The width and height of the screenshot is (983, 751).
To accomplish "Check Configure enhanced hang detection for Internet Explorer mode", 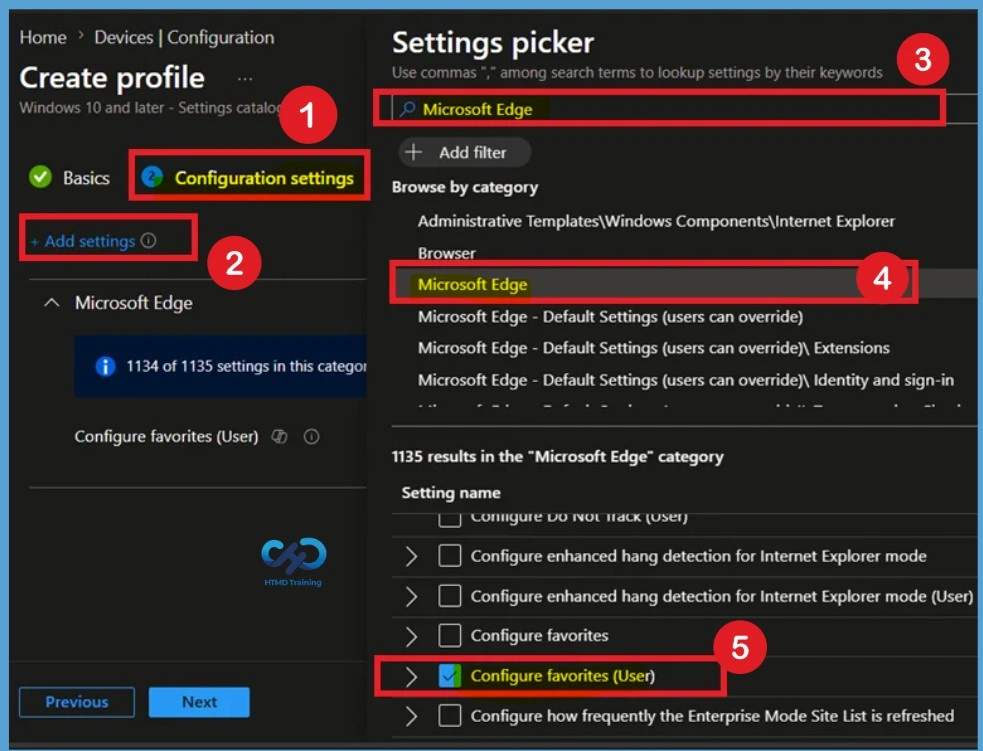I will click(x=449, y=555).
